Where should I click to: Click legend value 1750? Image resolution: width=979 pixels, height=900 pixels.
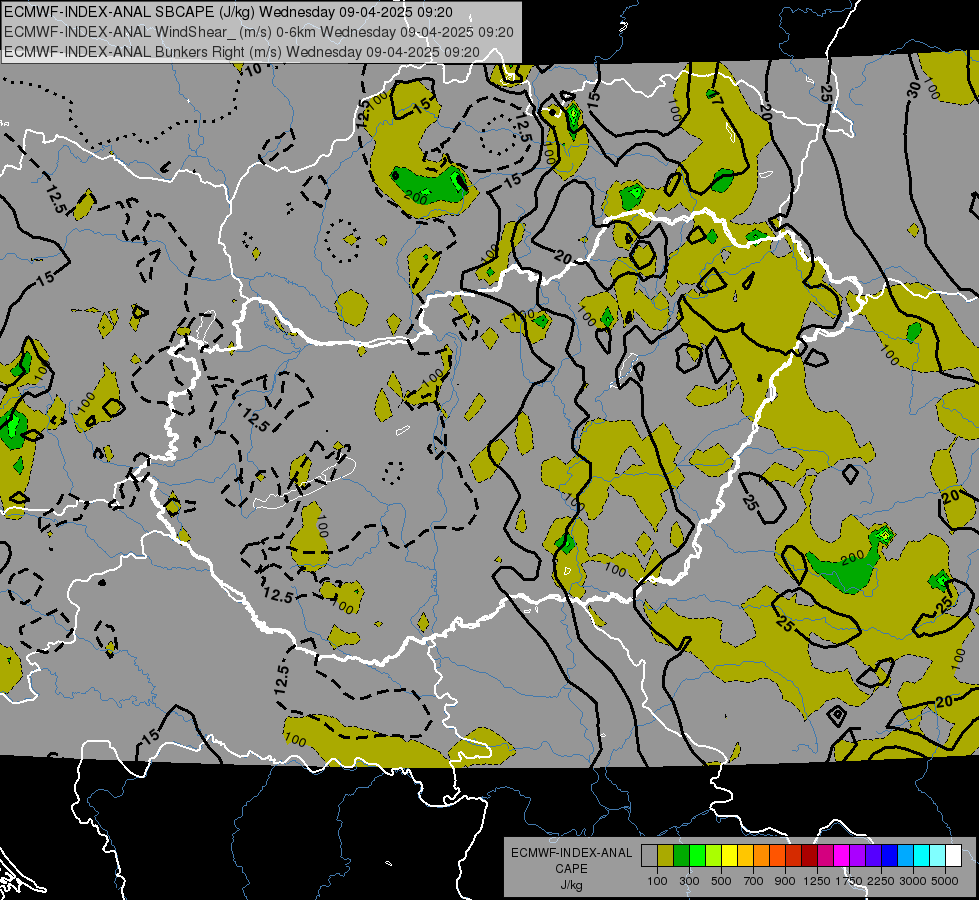tap(849, 881)
